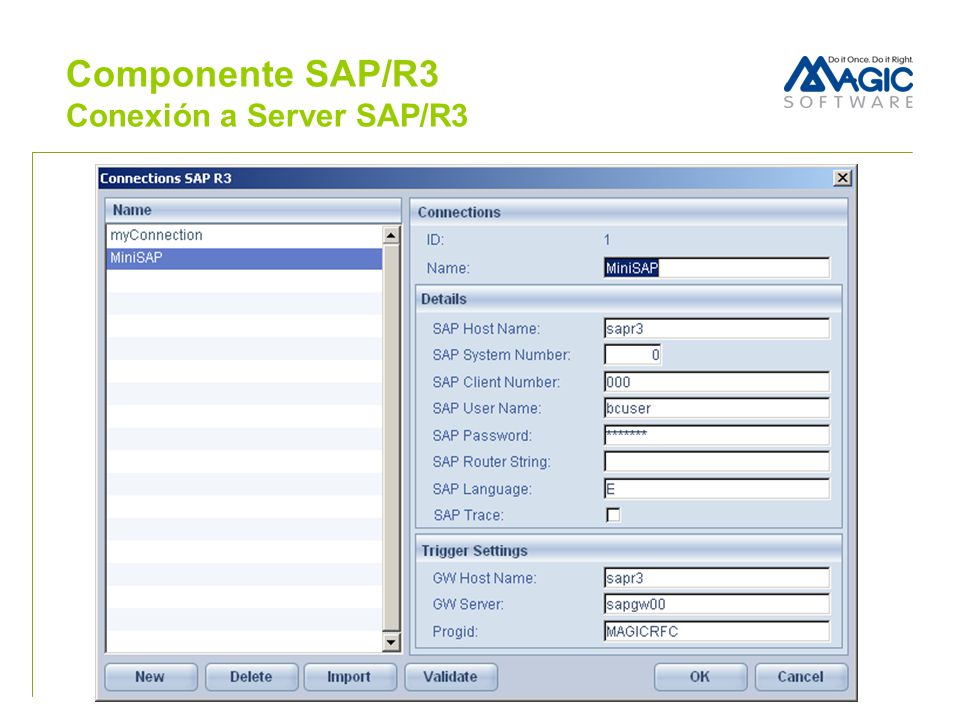Click the SAP System Number field
This screenshot has width=960, height=720.
(632, 355)
